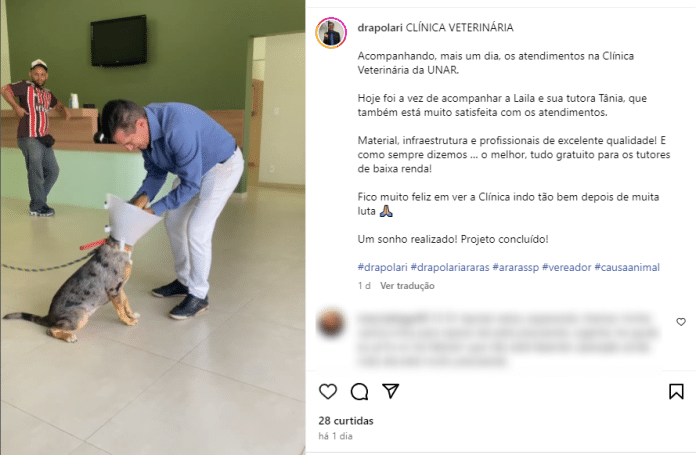Like the blurred comment's small heart
The width and height of the screenshot is (696, 455).
click(x=681, y=322)
